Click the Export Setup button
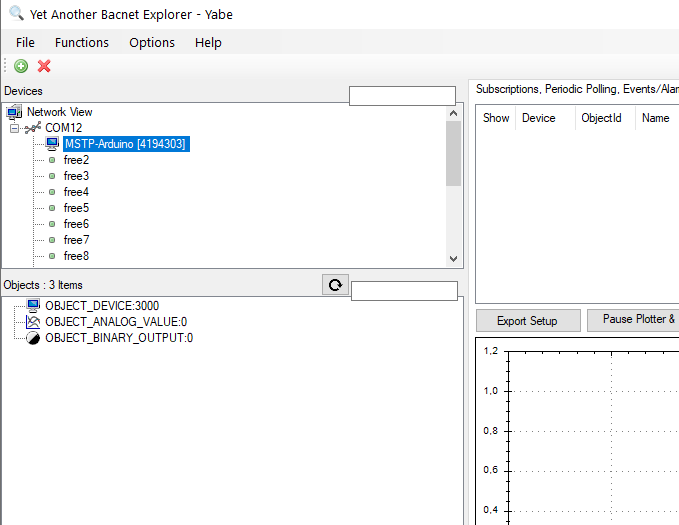The image size is (679, 525). 528,321
